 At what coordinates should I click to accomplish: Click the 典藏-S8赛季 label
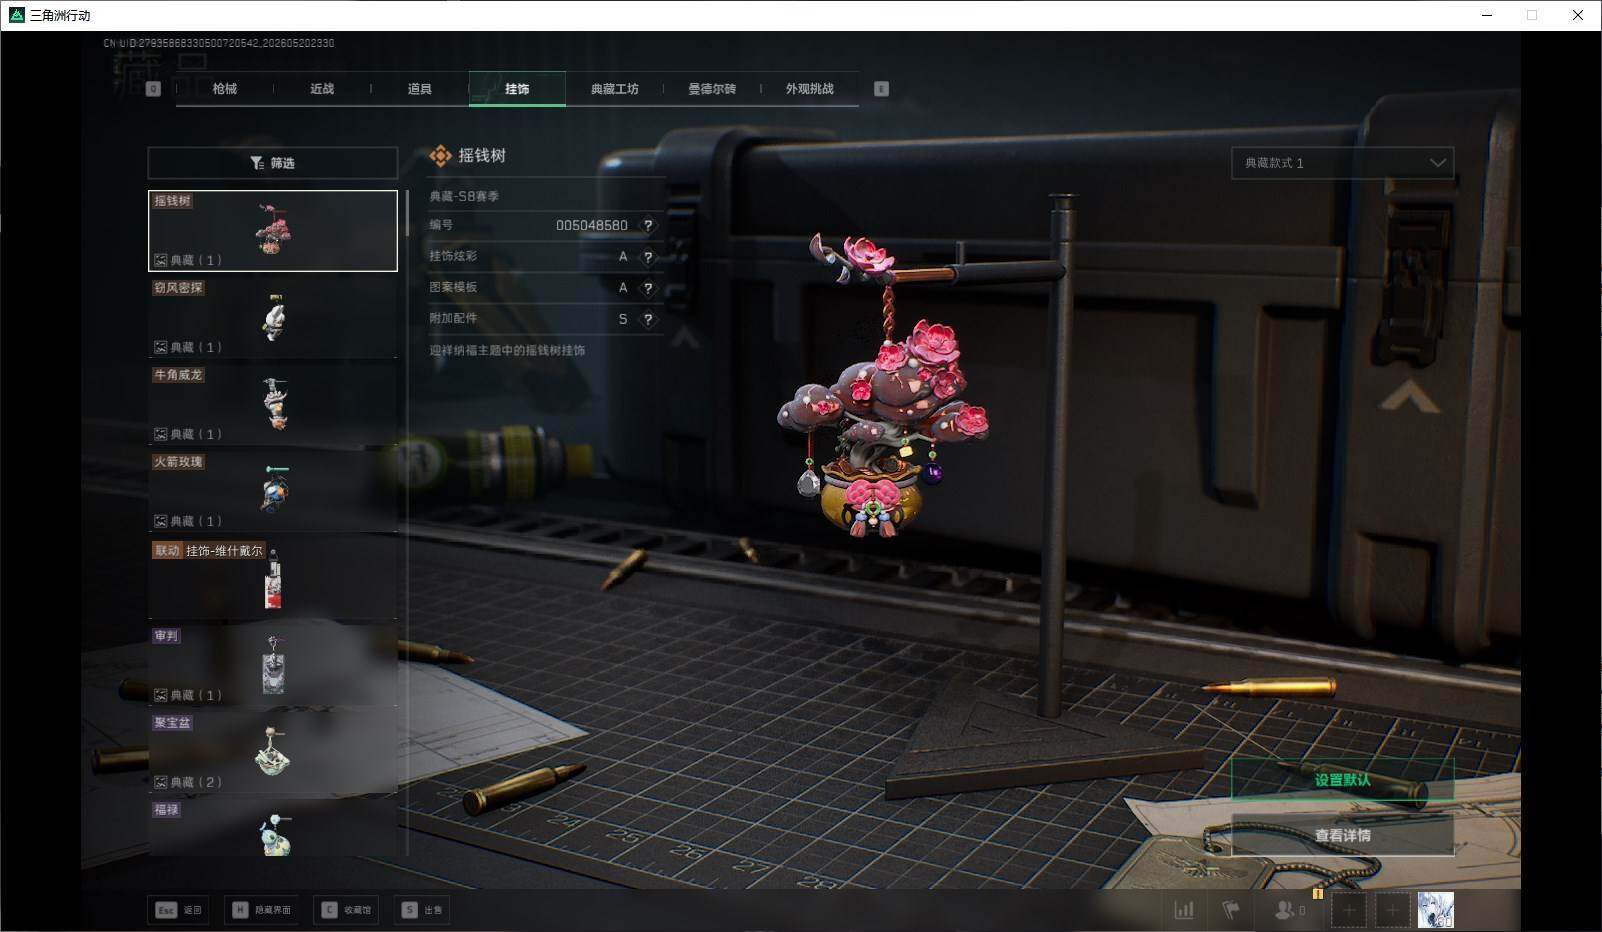pos(464,196)
